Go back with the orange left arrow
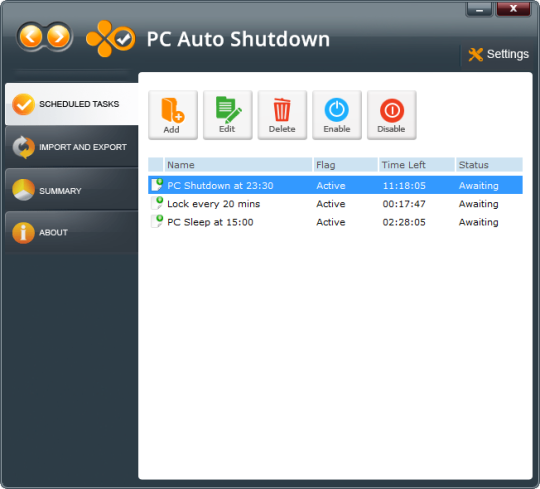The width and height of the screenshot is (540, 489). [x=31, y=37]
